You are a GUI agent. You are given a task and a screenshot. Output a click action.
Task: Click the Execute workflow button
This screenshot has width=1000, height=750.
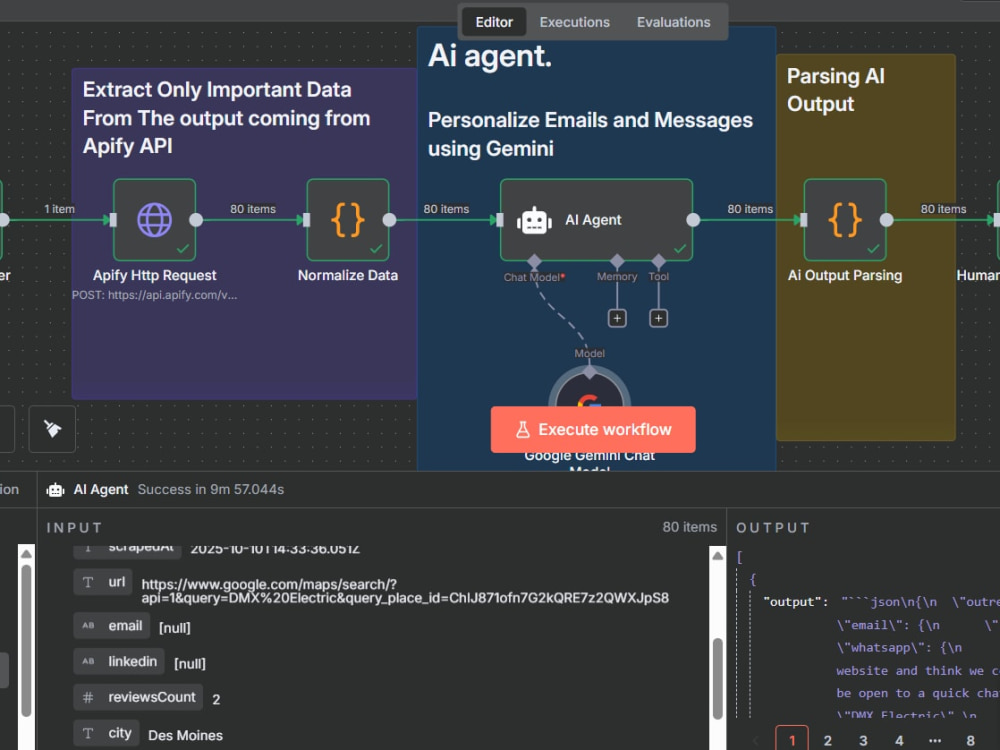(x=593, y=430)
